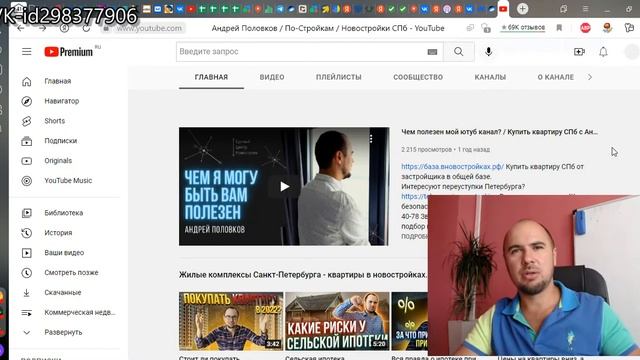Play the featured channel trailer video
The width and height of the screenshot is (640, 360).
coord(284,187)
